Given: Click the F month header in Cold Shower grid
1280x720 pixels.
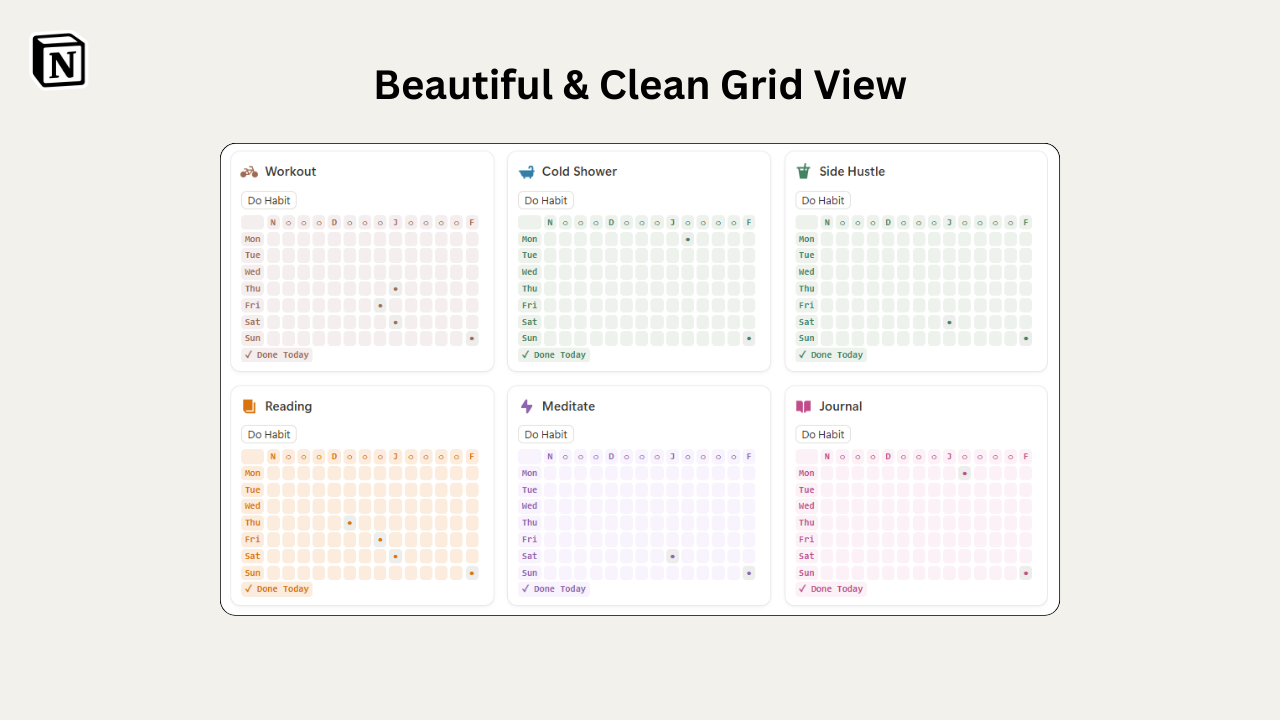Looking at the screenshot, I should pyautogui.click(x=749, y=222).
